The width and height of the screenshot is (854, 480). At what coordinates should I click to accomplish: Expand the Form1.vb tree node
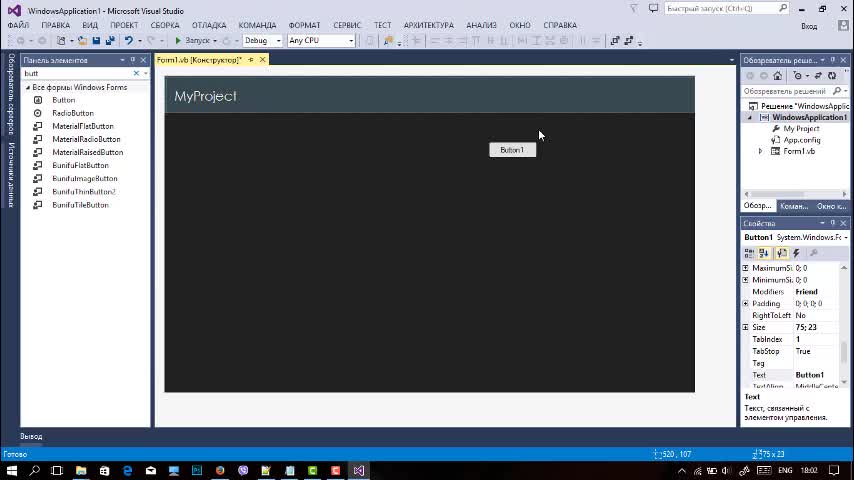tap(761, 151)
